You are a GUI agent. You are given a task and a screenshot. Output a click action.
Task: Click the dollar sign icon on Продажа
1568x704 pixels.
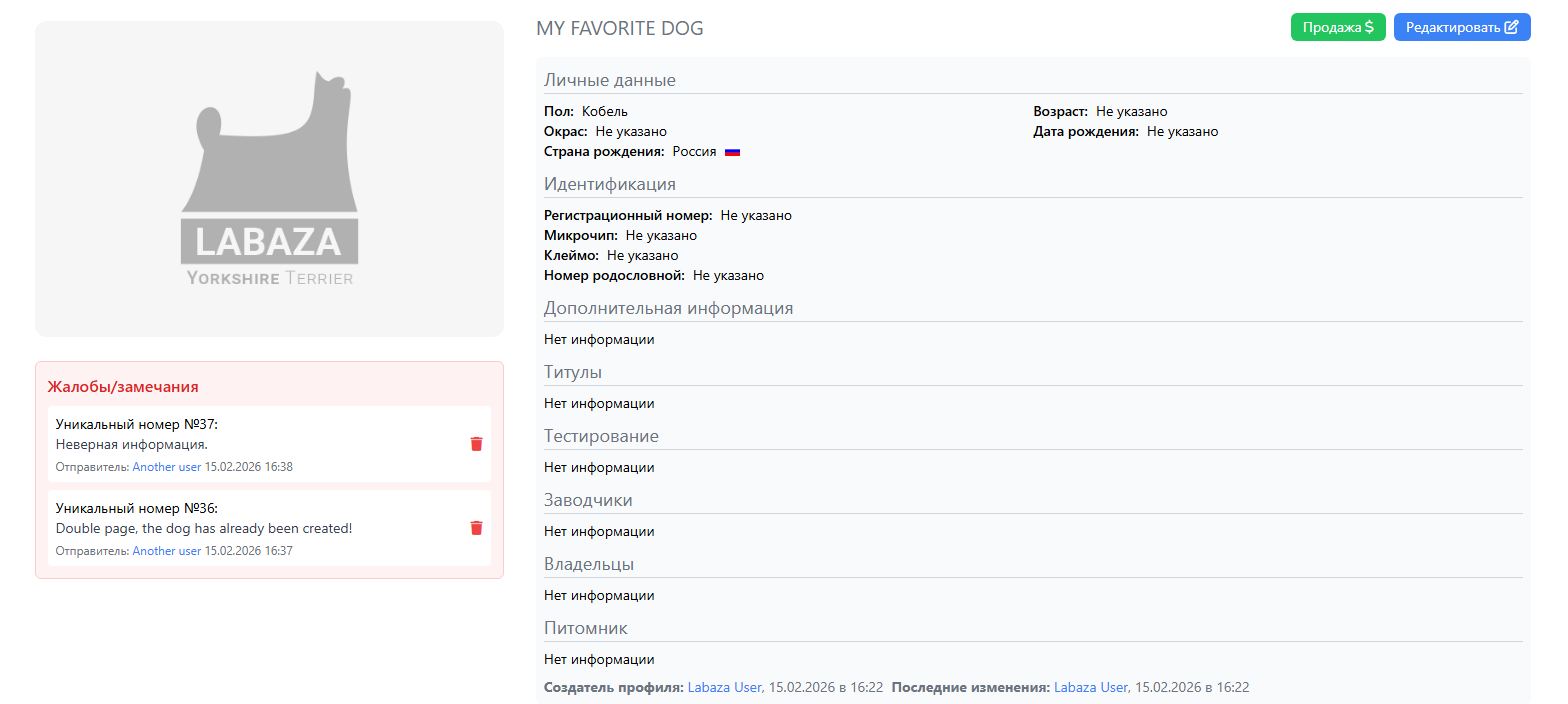point(1369,28)
